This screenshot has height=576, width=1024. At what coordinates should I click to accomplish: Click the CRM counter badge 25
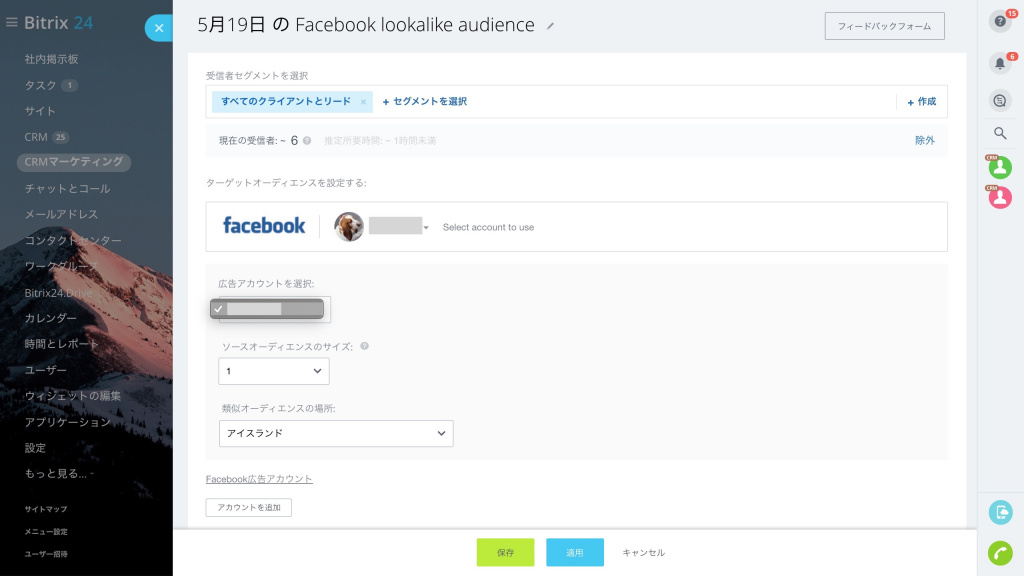coord(61,137)
